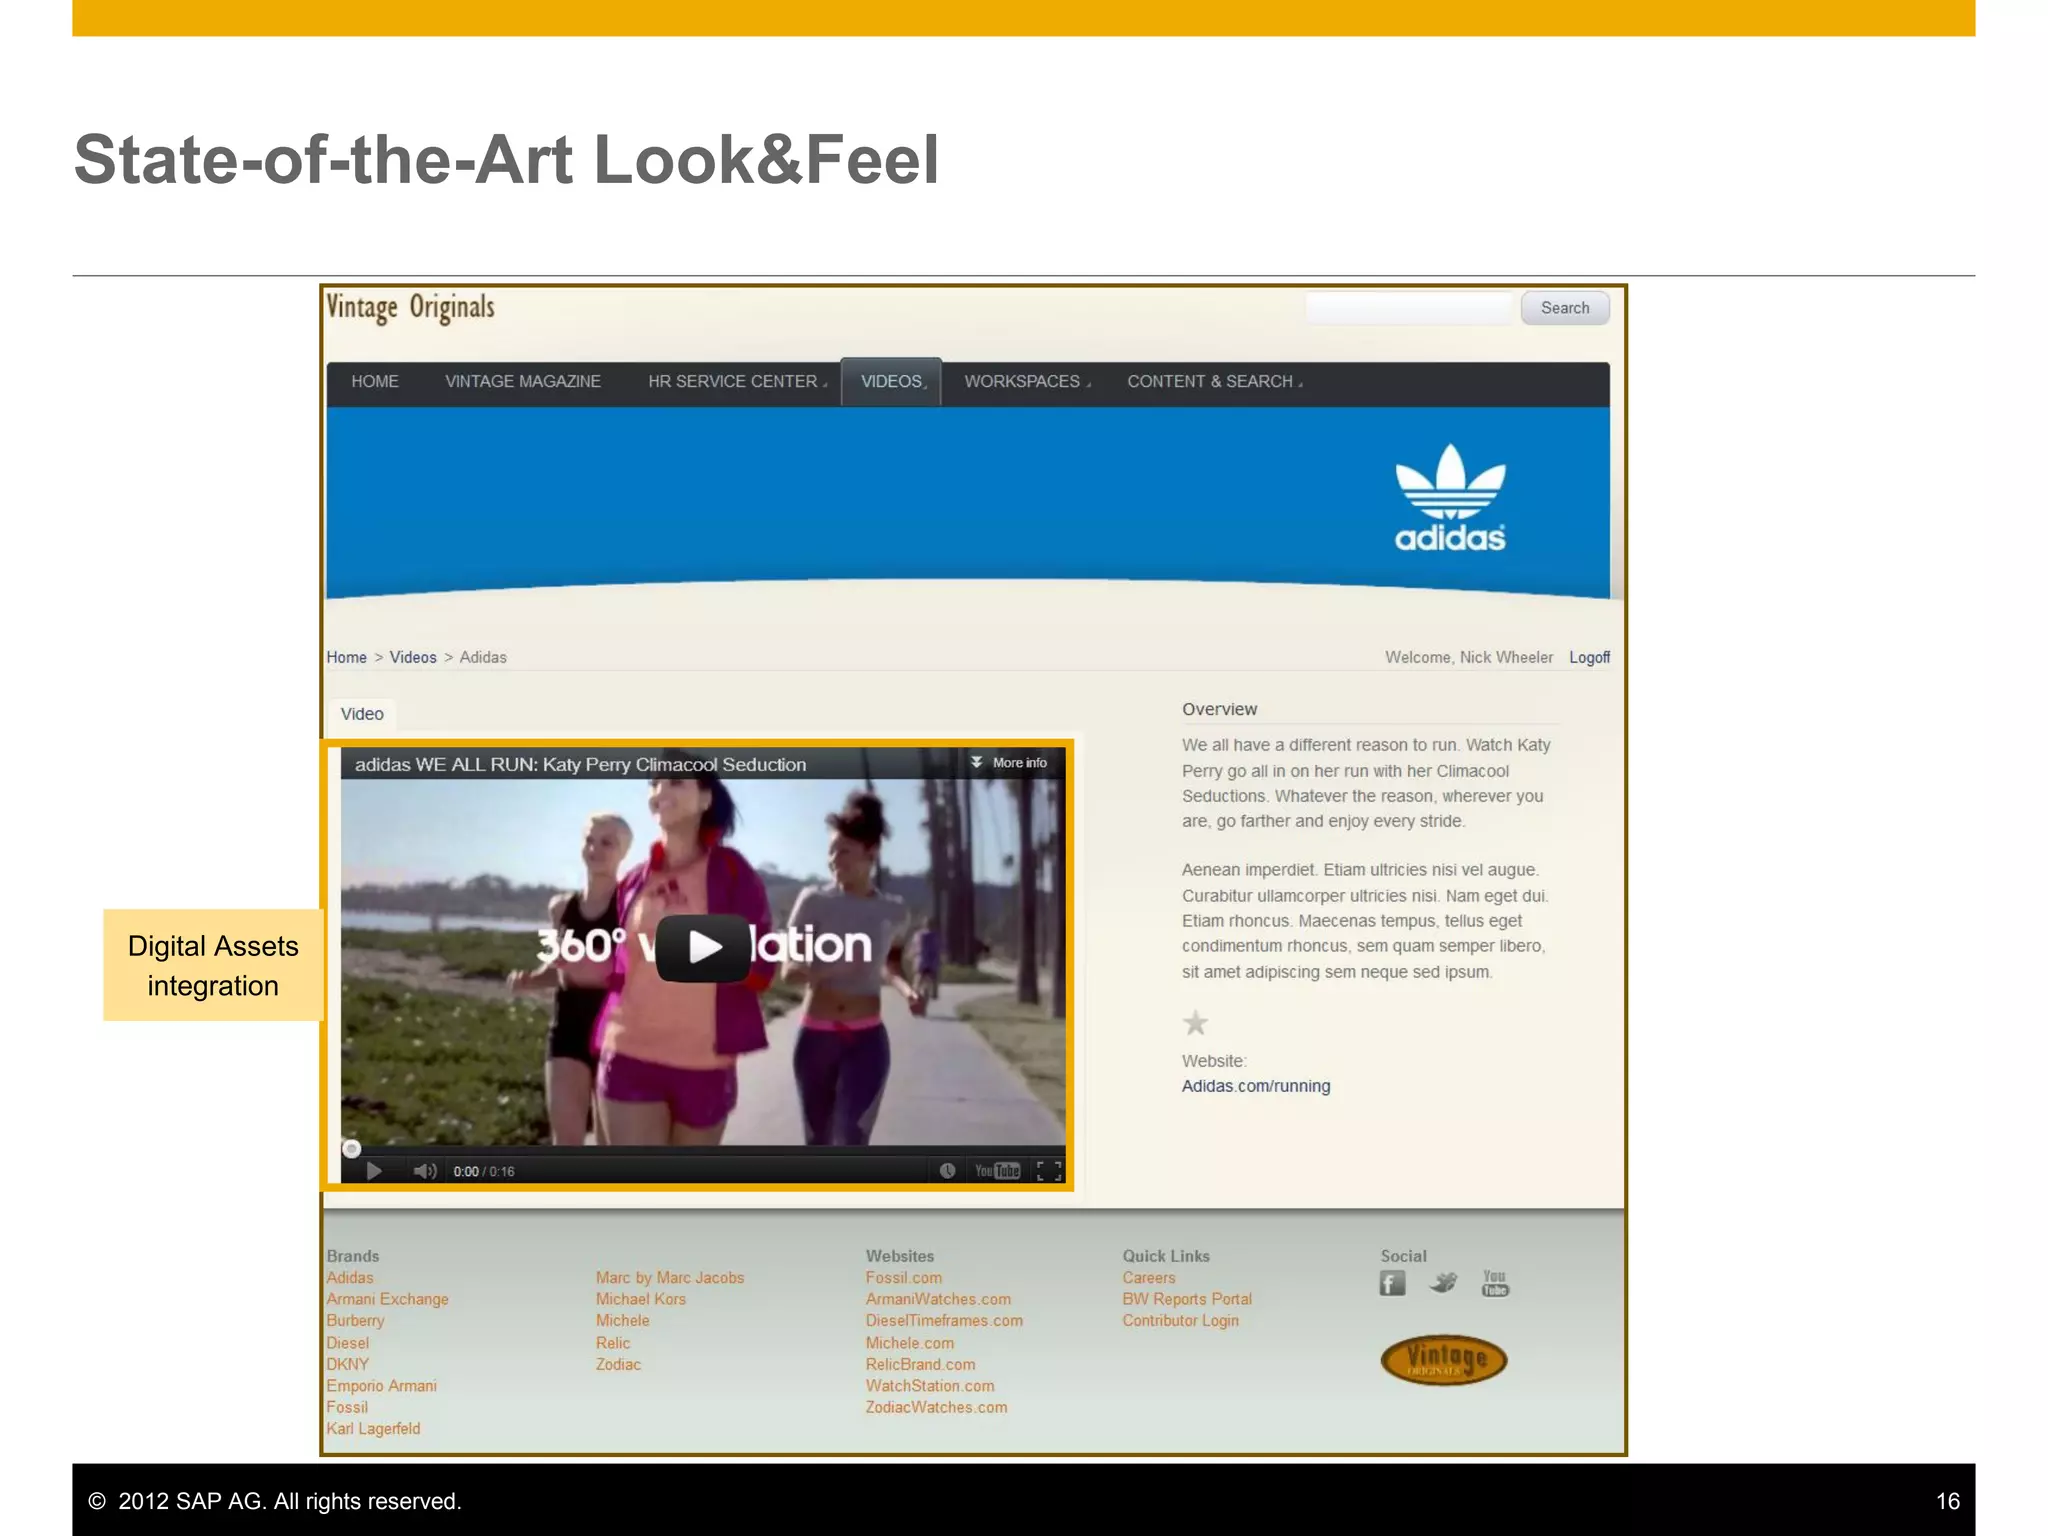The image size is (2048, 1536).
Task: Expand the HR SERVICE CENTER menu
Action: [737, 382]
